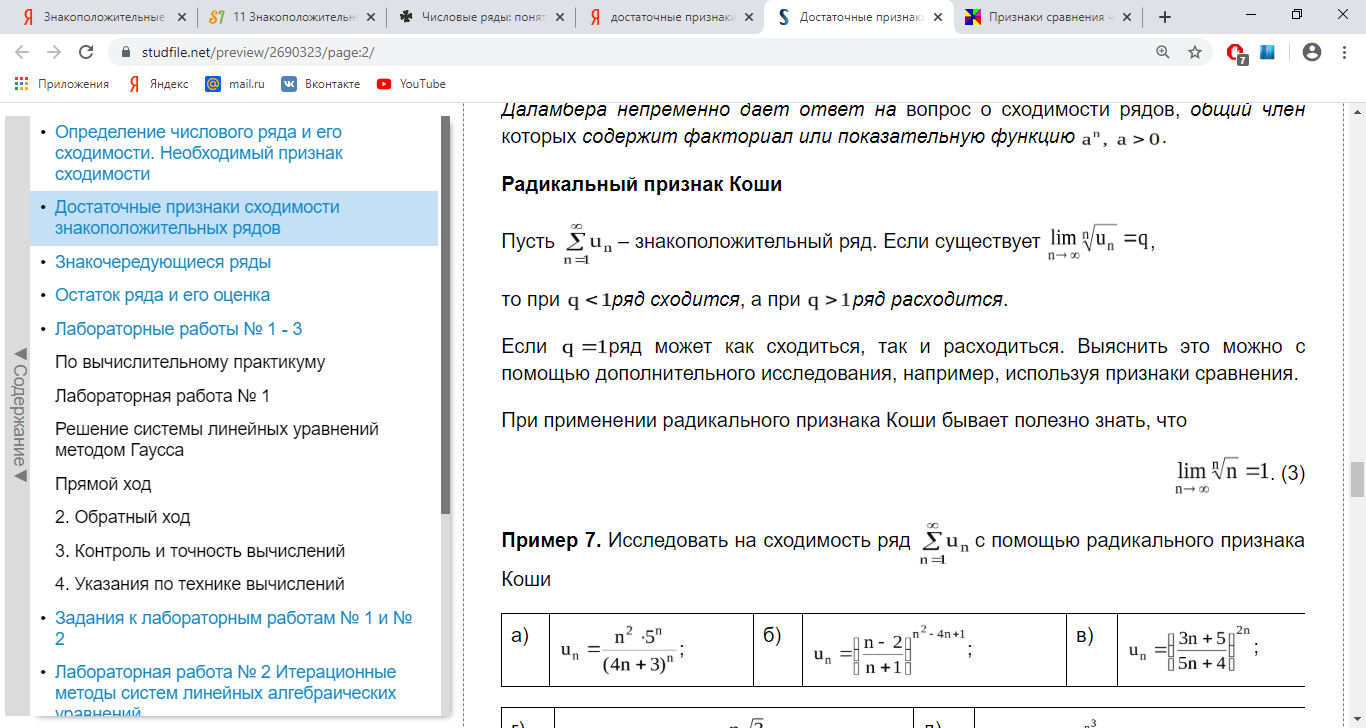The height and width of the screenshot is (728, 1366).
Task: Click Радикальный признак Коши heading
Action: (641, 185)
